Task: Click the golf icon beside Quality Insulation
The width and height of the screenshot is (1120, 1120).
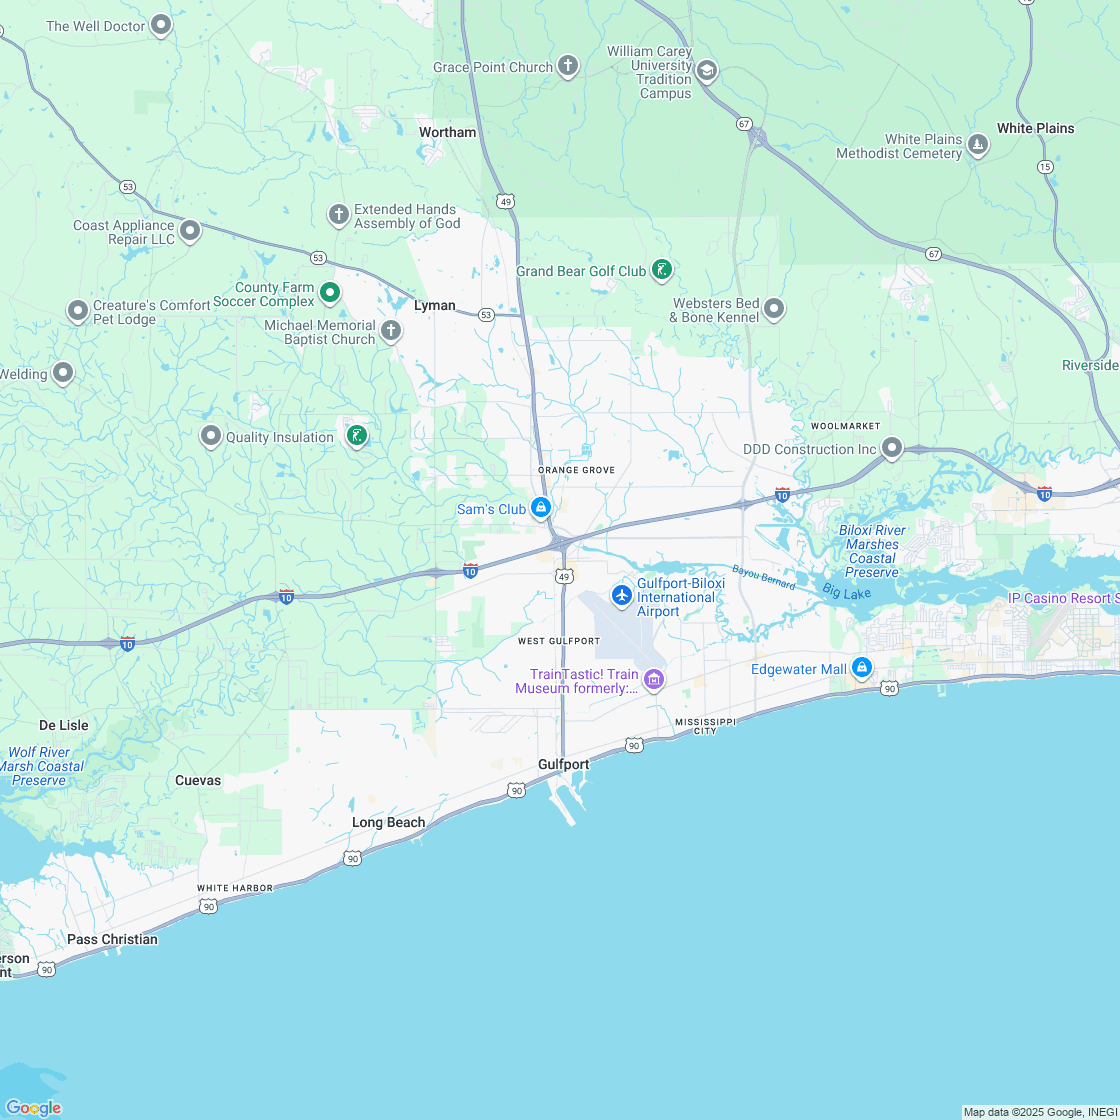Action: click(357, 436)
